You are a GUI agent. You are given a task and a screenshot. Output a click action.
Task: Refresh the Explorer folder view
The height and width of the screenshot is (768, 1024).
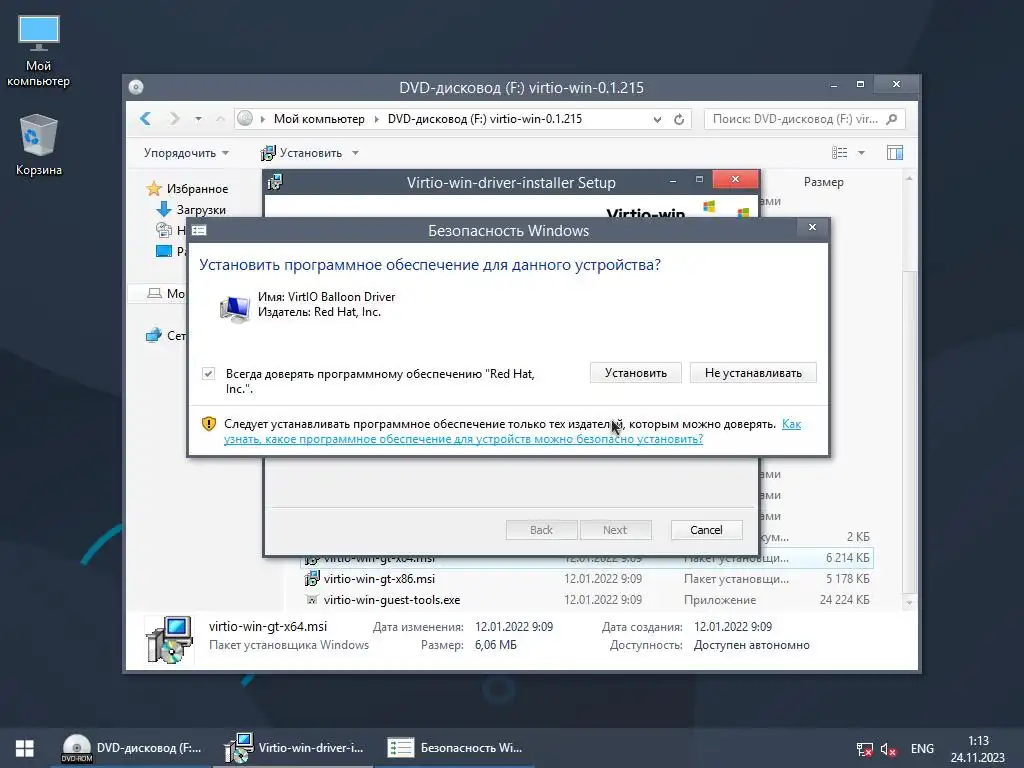coord(679,119)
